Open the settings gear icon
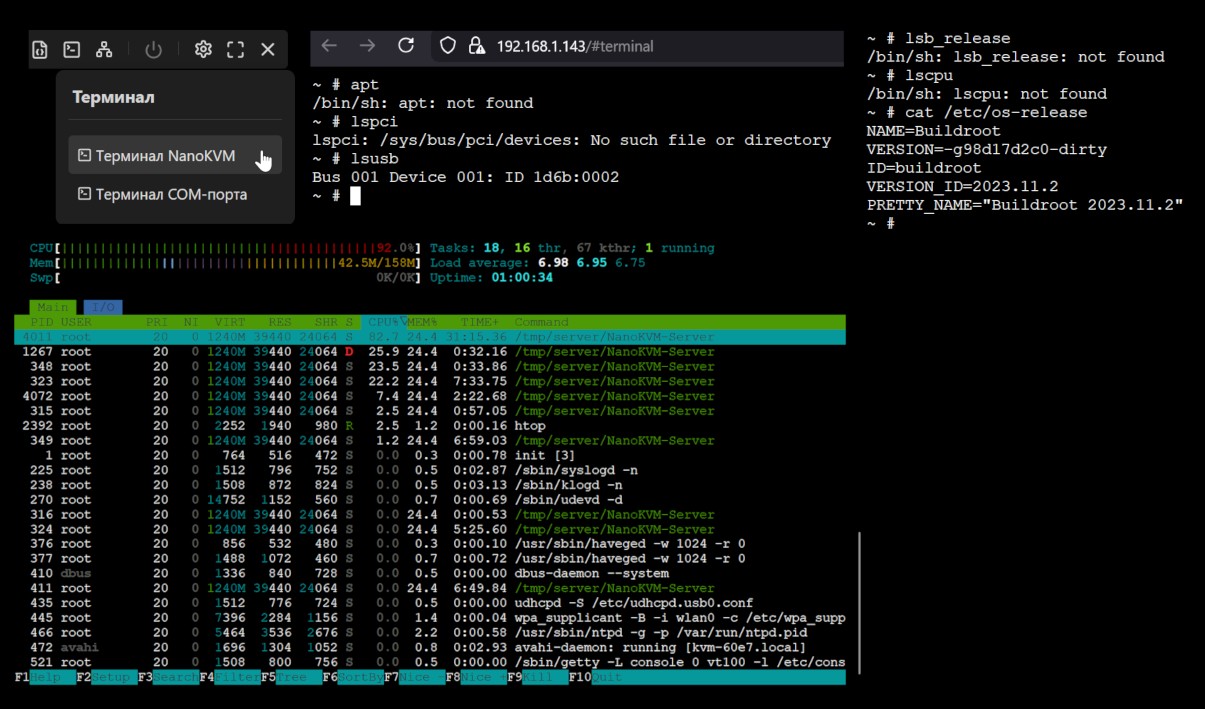1205x709 pixels. (x=203, y=49)
